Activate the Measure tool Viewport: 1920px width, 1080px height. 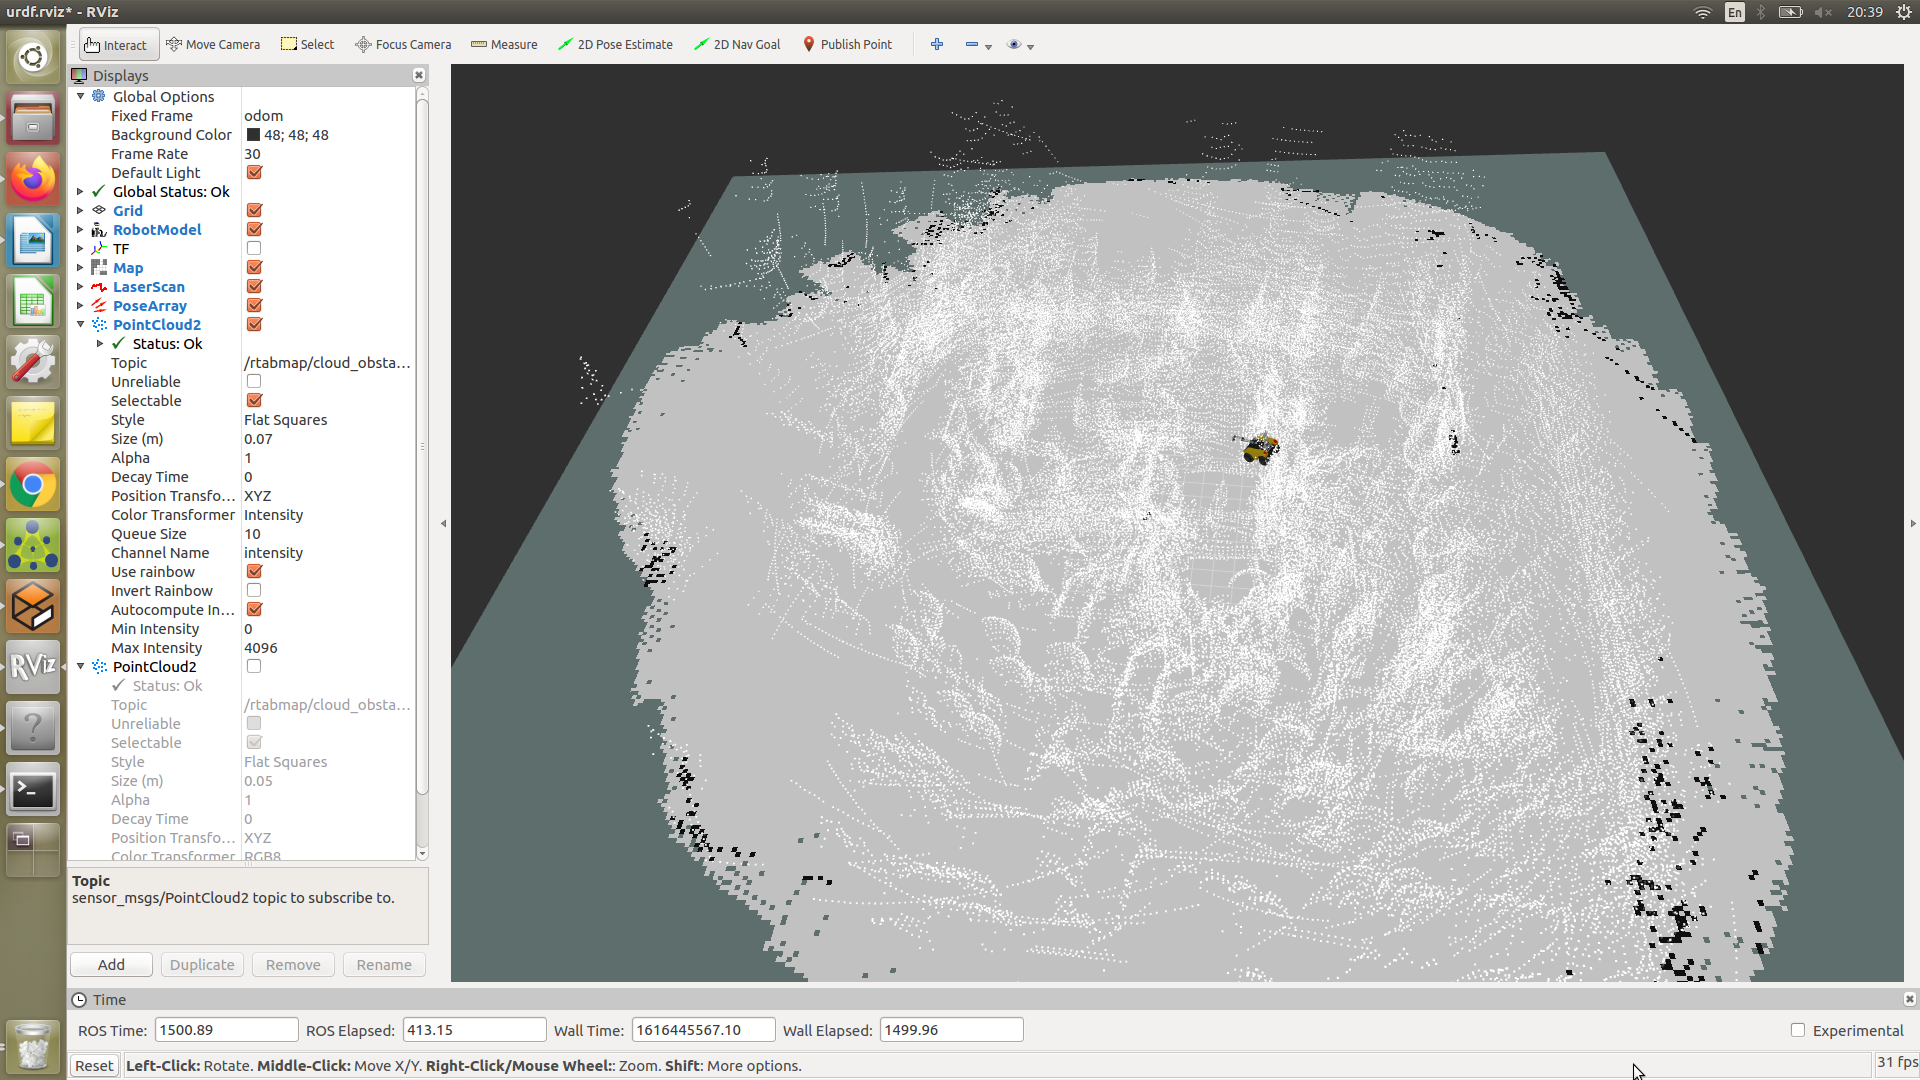coord(504,44)
